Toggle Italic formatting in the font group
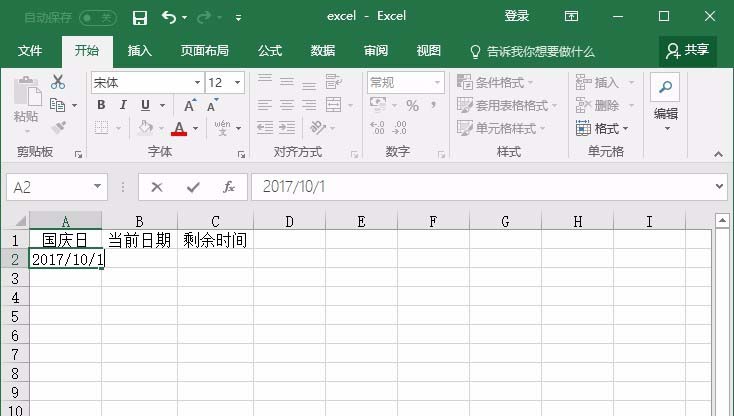The width and height of the screenshot is (734, 416). pos(123,105)
